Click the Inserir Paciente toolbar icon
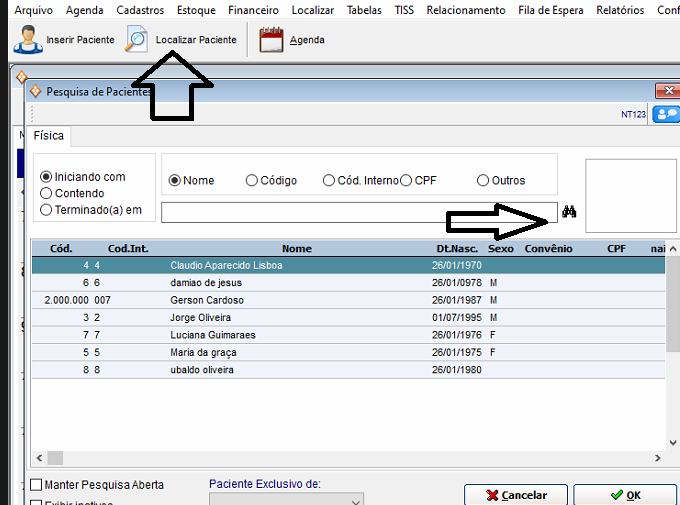The image size is (680, 505). coord(27,40)
